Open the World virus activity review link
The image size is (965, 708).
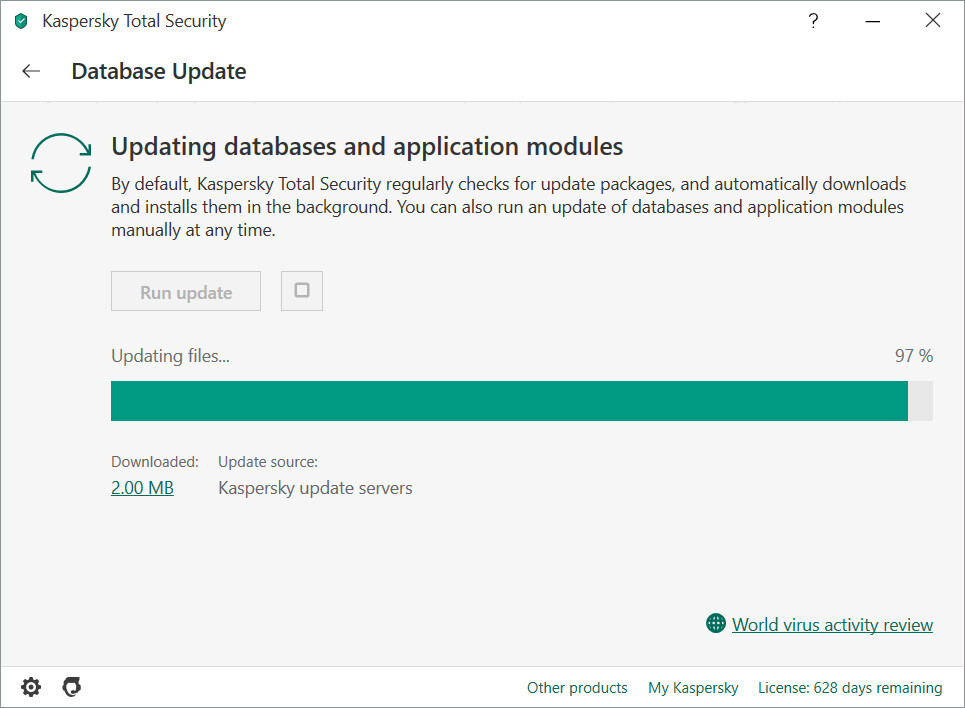832,625
